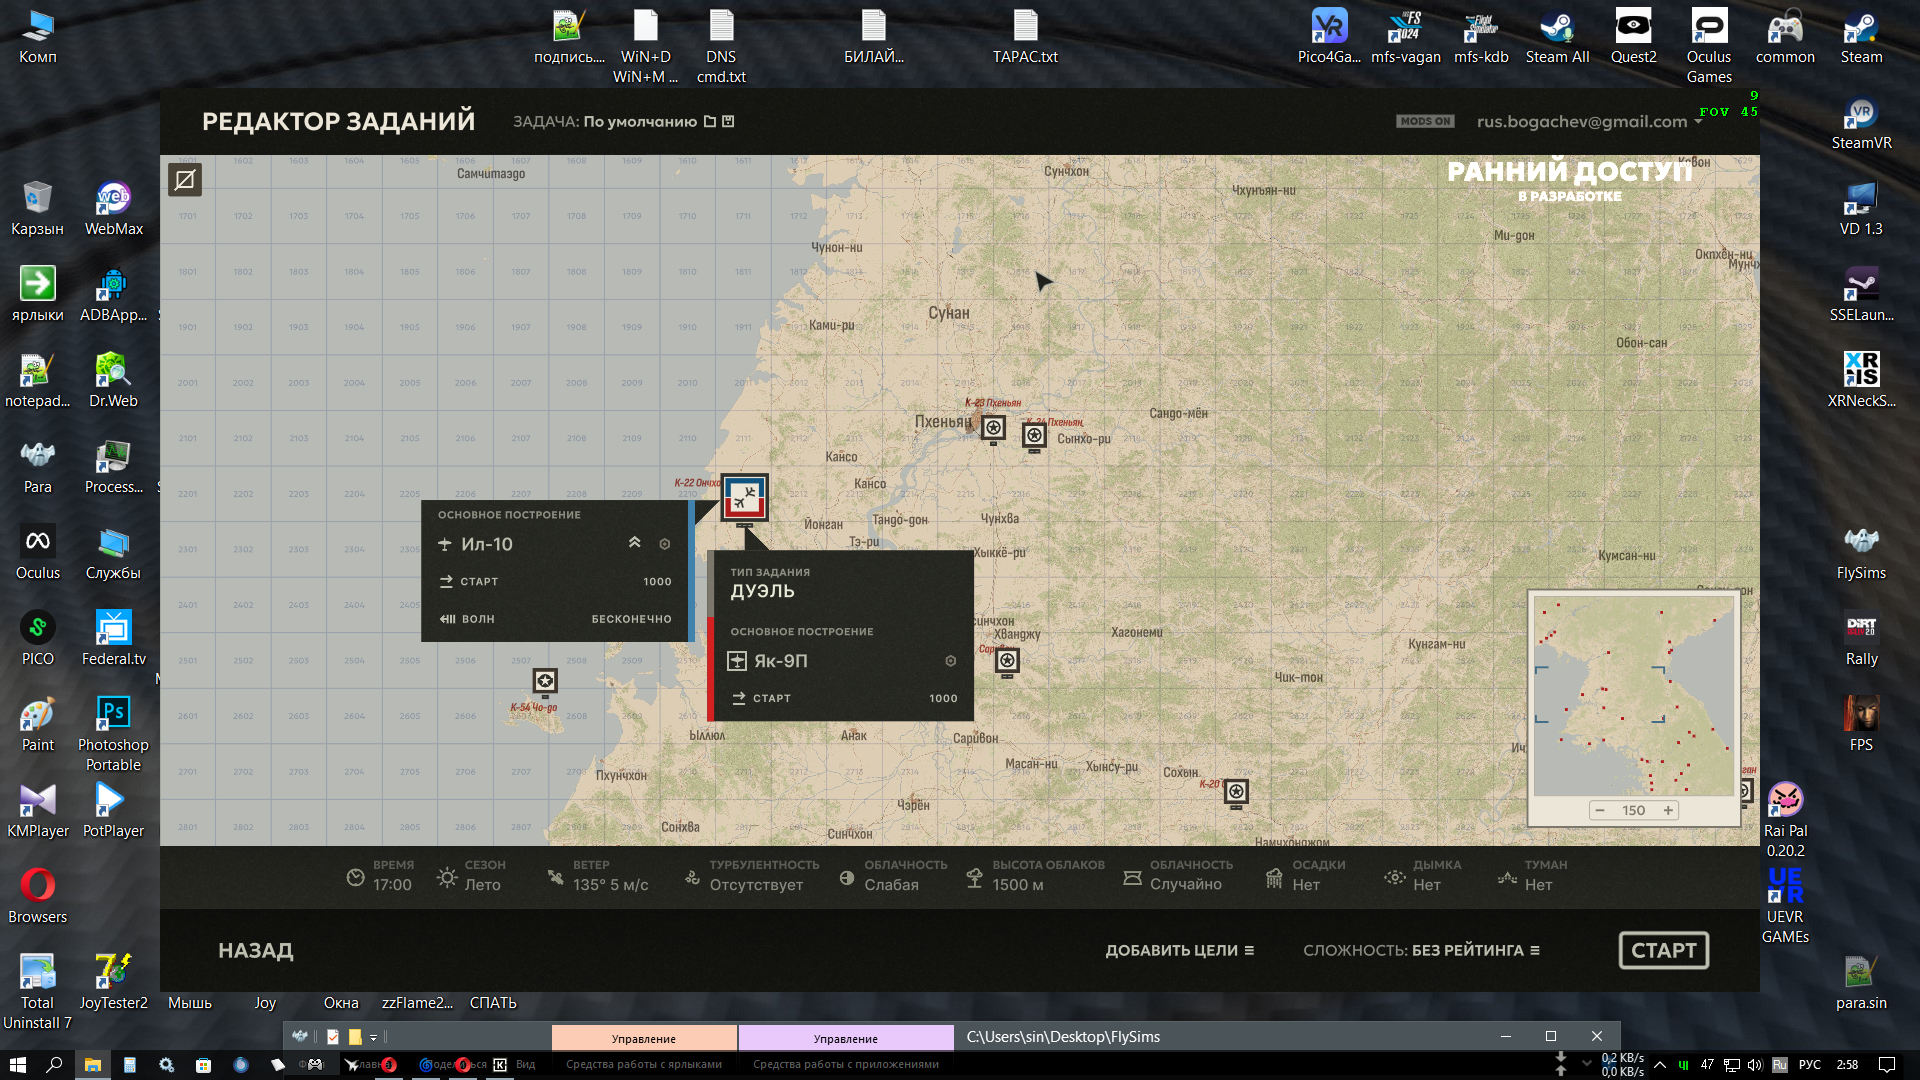1920x1080 pixels.
Task: Click the minimap overview of Korea
Action: (x=1634, y=696)
